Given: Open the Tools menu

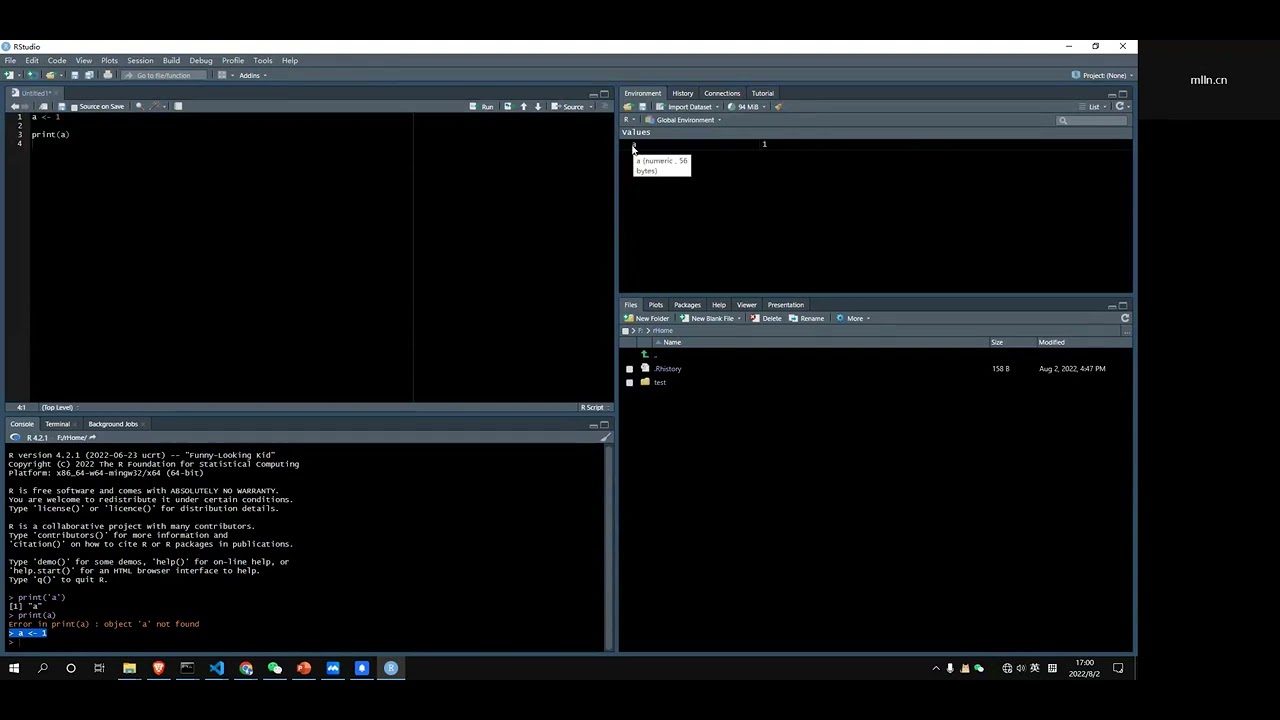Looking at the screenshot, I should tap(263, 60).
